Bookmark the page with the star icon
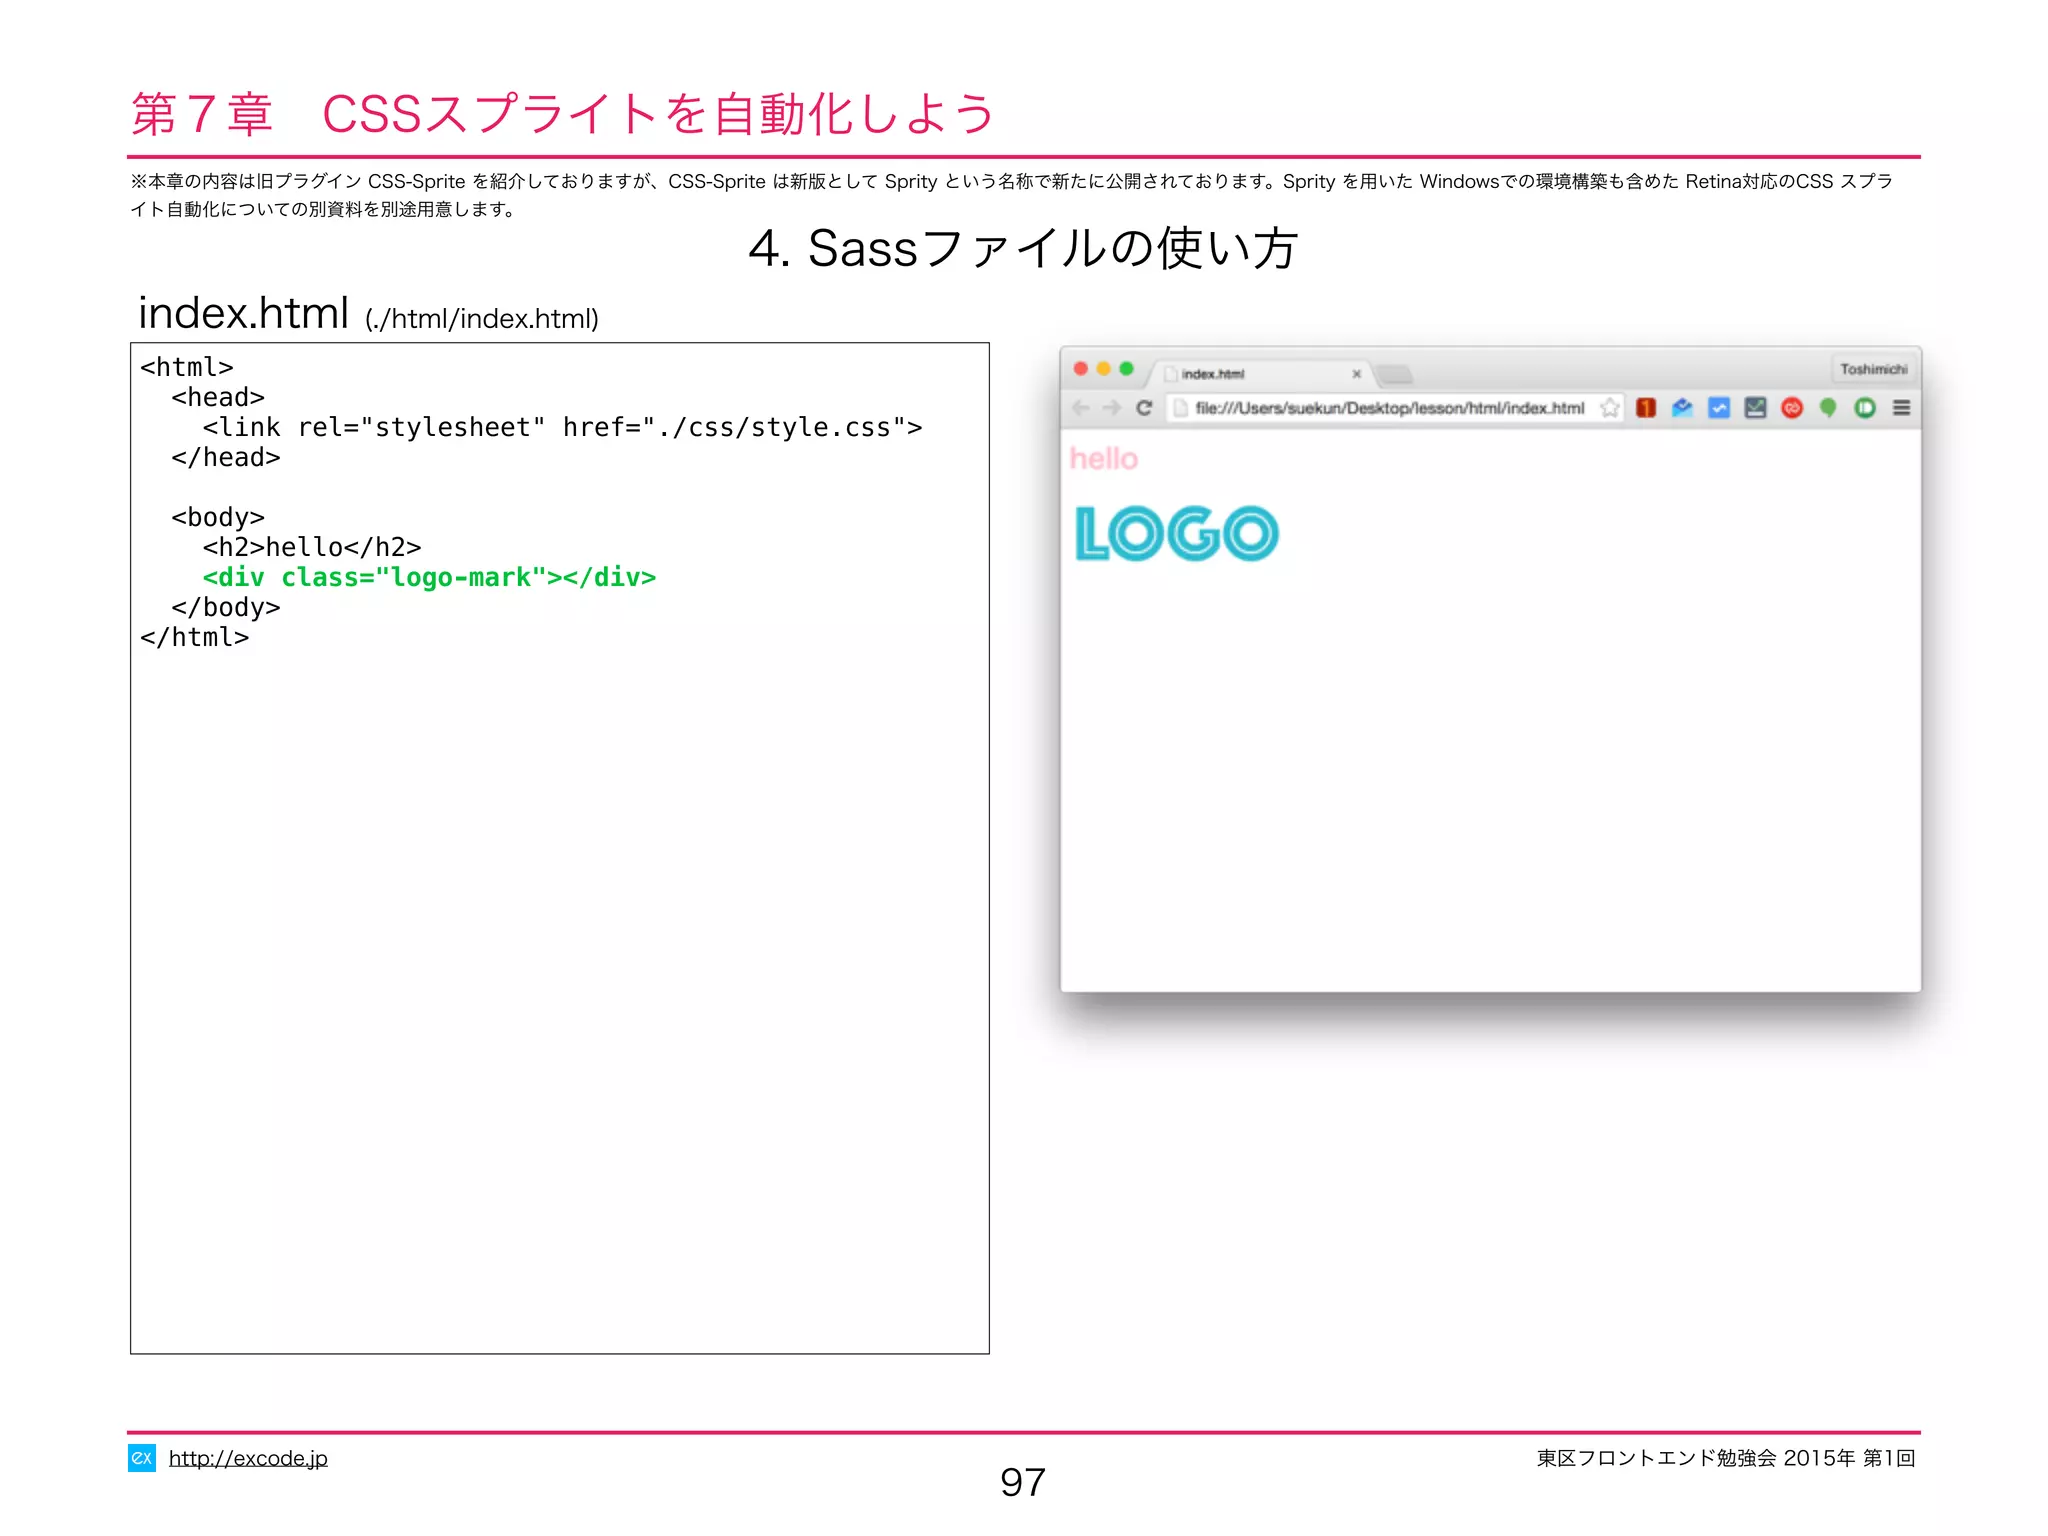Image resolution: width=2048 pixels, height=1536 pixels. click(x=1609, y=408)
